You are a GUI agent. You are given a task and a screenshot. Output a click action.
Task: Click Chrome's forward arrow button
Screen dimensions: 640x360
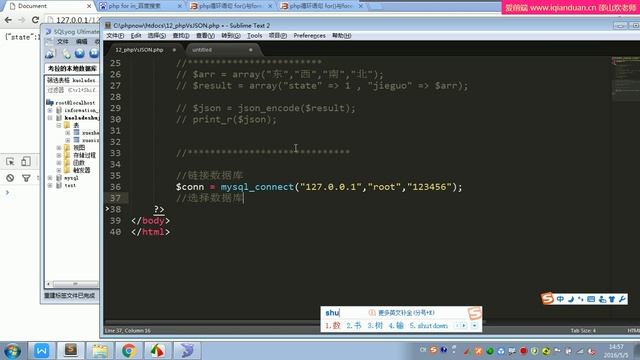(21, 20)
